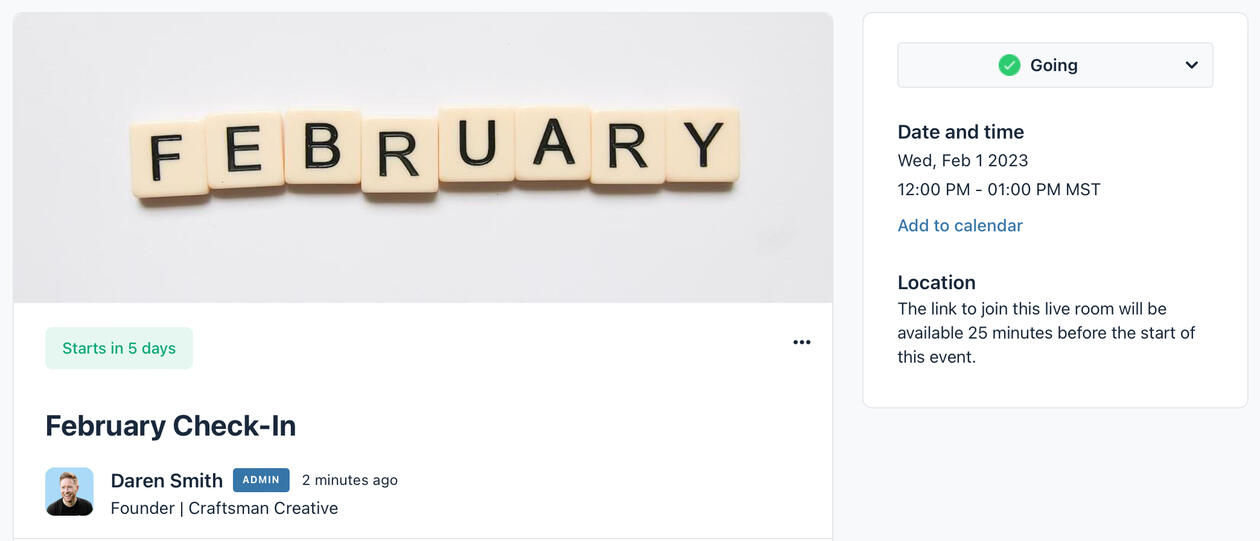Click the live room link availability note

pyautogui.click(x=1045, y=332)
